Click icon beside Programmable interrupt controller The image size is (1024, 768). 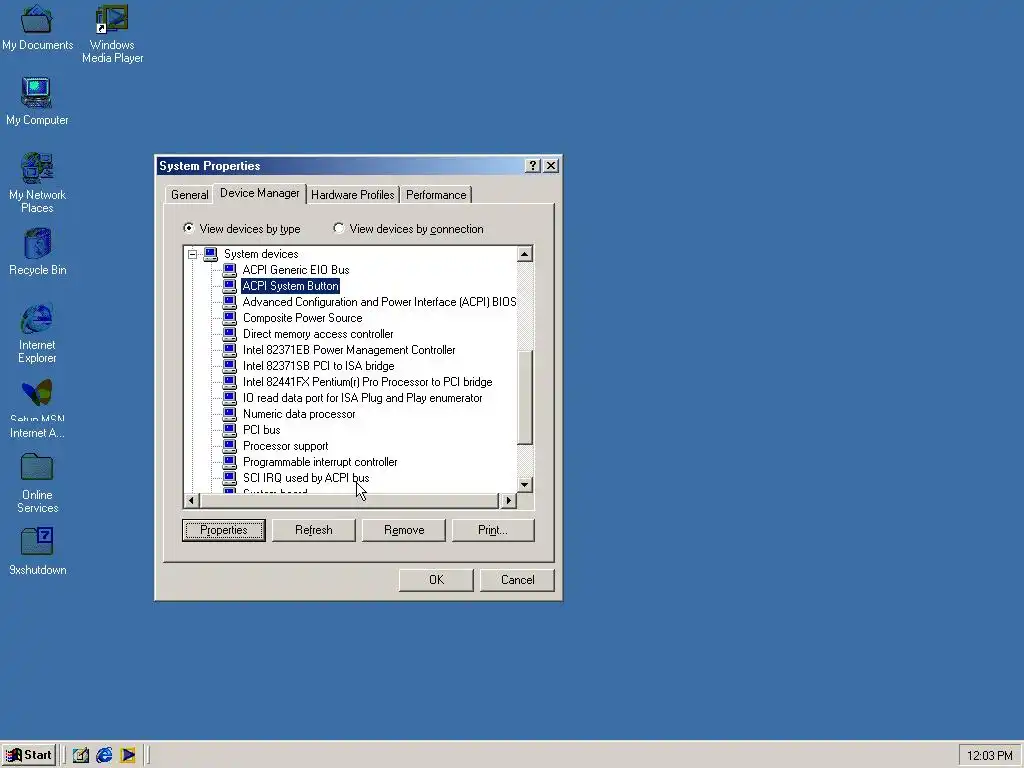(229, 462)
